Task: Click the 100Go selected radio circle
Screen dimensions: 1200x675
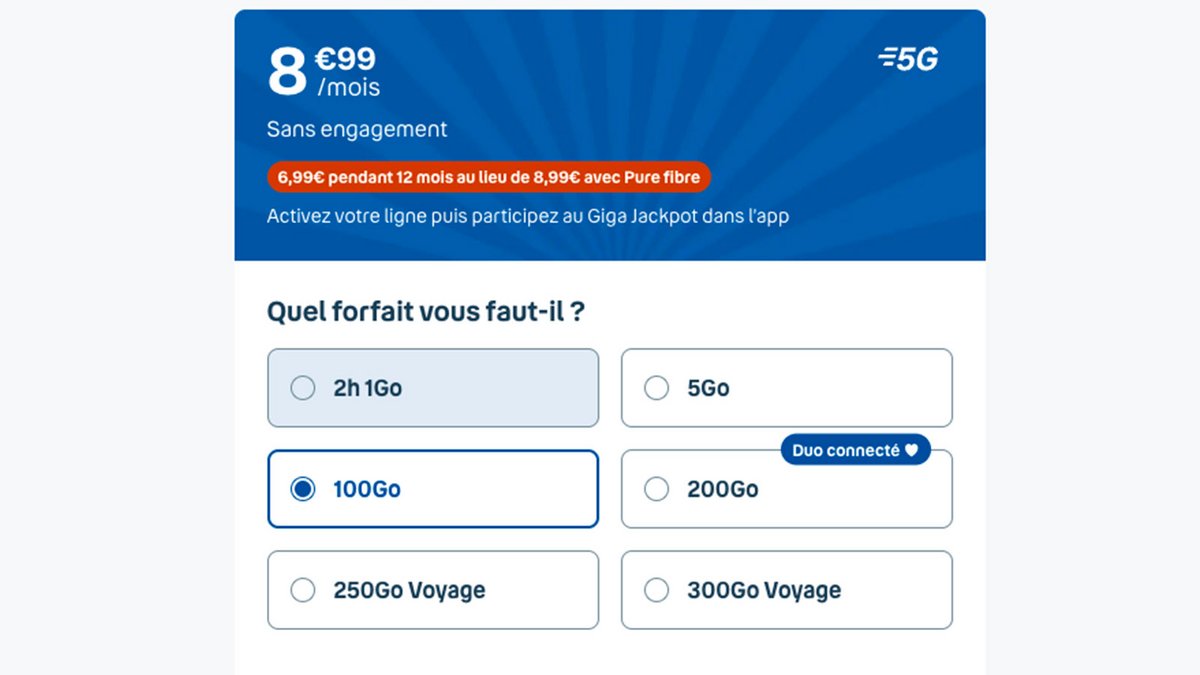Action: click(303, 489)
